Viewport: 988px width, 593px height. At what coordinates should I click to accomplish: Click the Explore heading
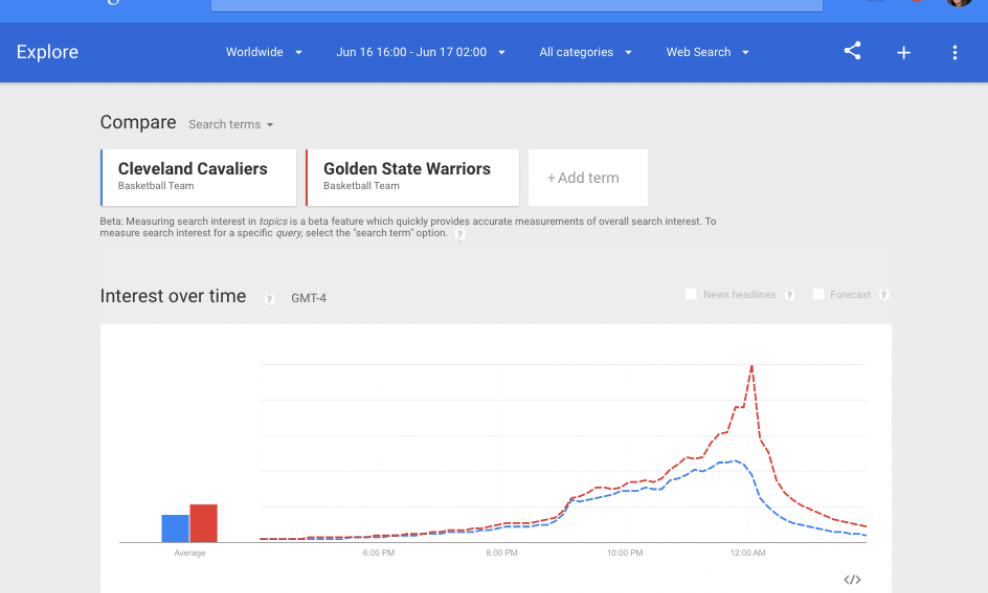(x=47, y=52)
